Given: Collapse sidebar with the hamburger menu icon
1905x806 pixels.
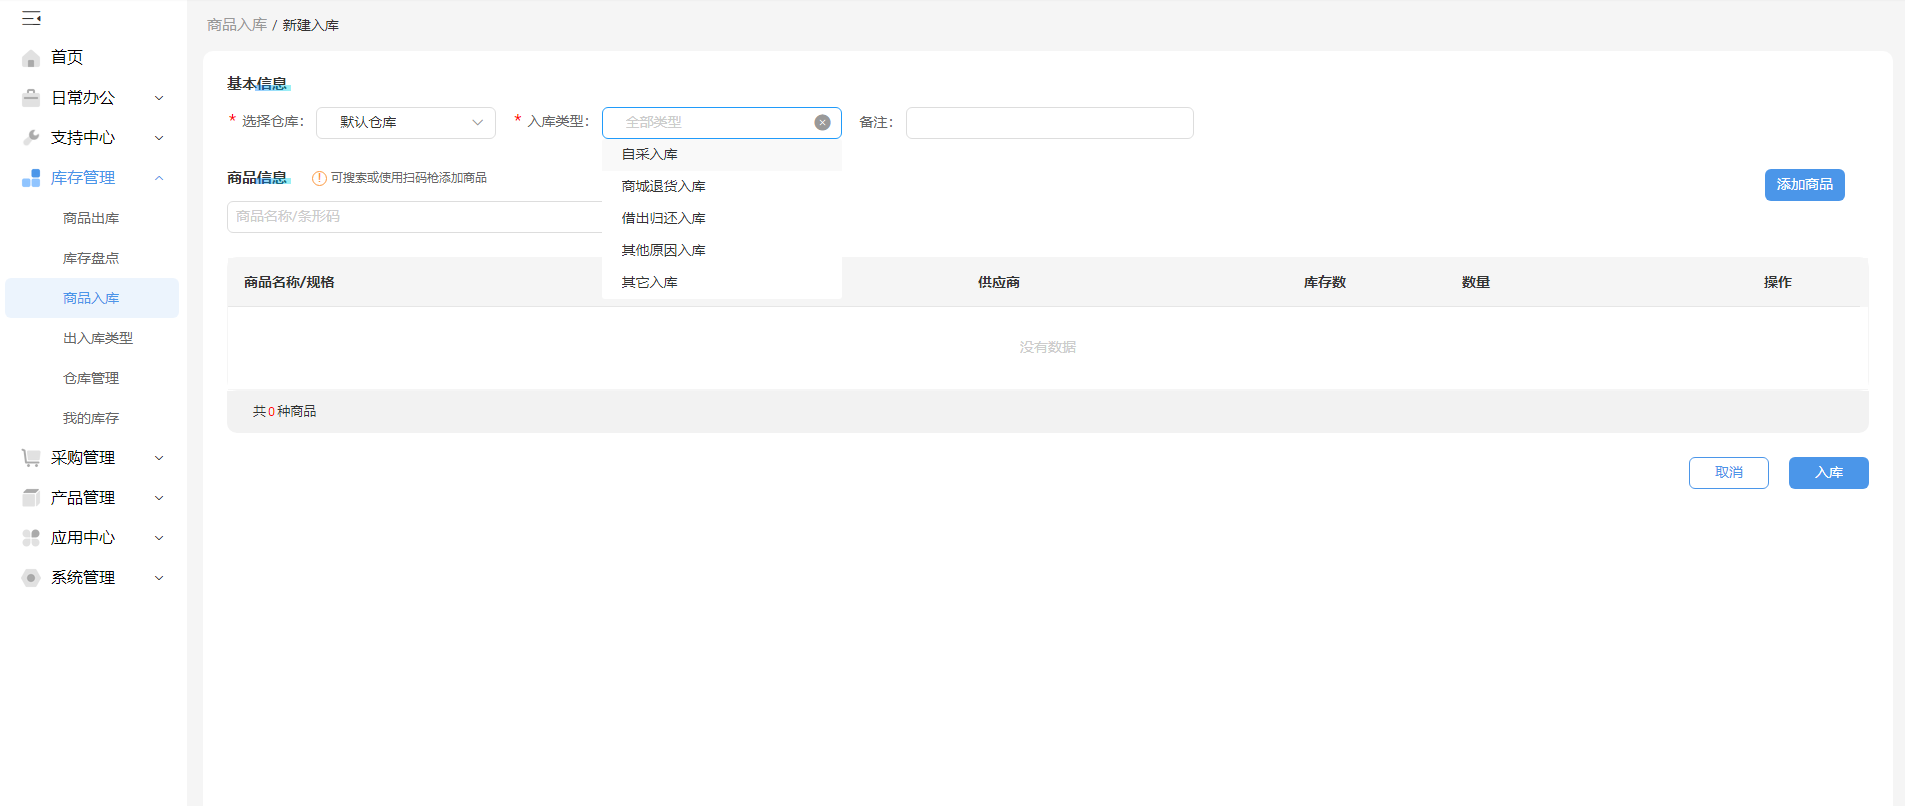Looking at the screenshot, I should click(31, 18).
